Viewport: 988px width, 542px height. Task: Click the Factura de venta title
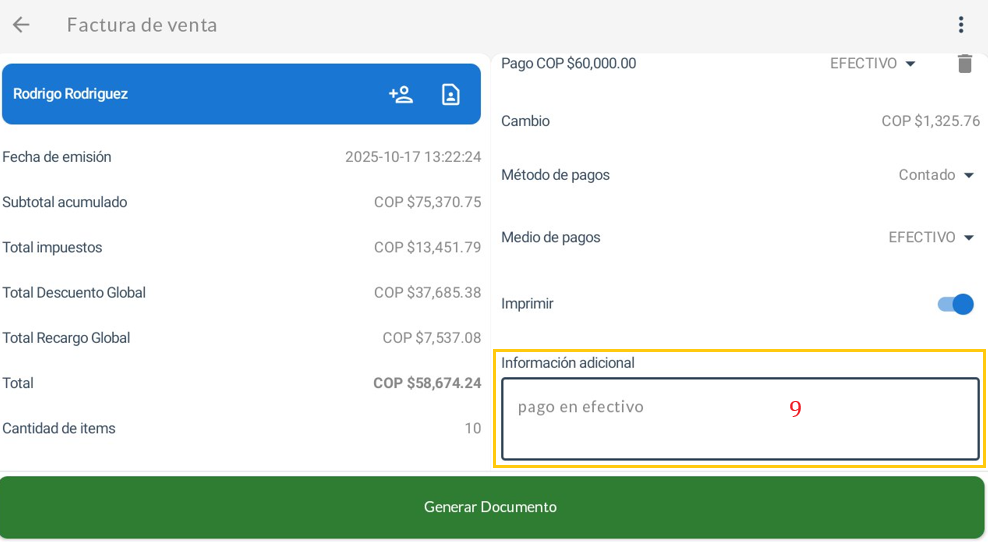point(142,25)
